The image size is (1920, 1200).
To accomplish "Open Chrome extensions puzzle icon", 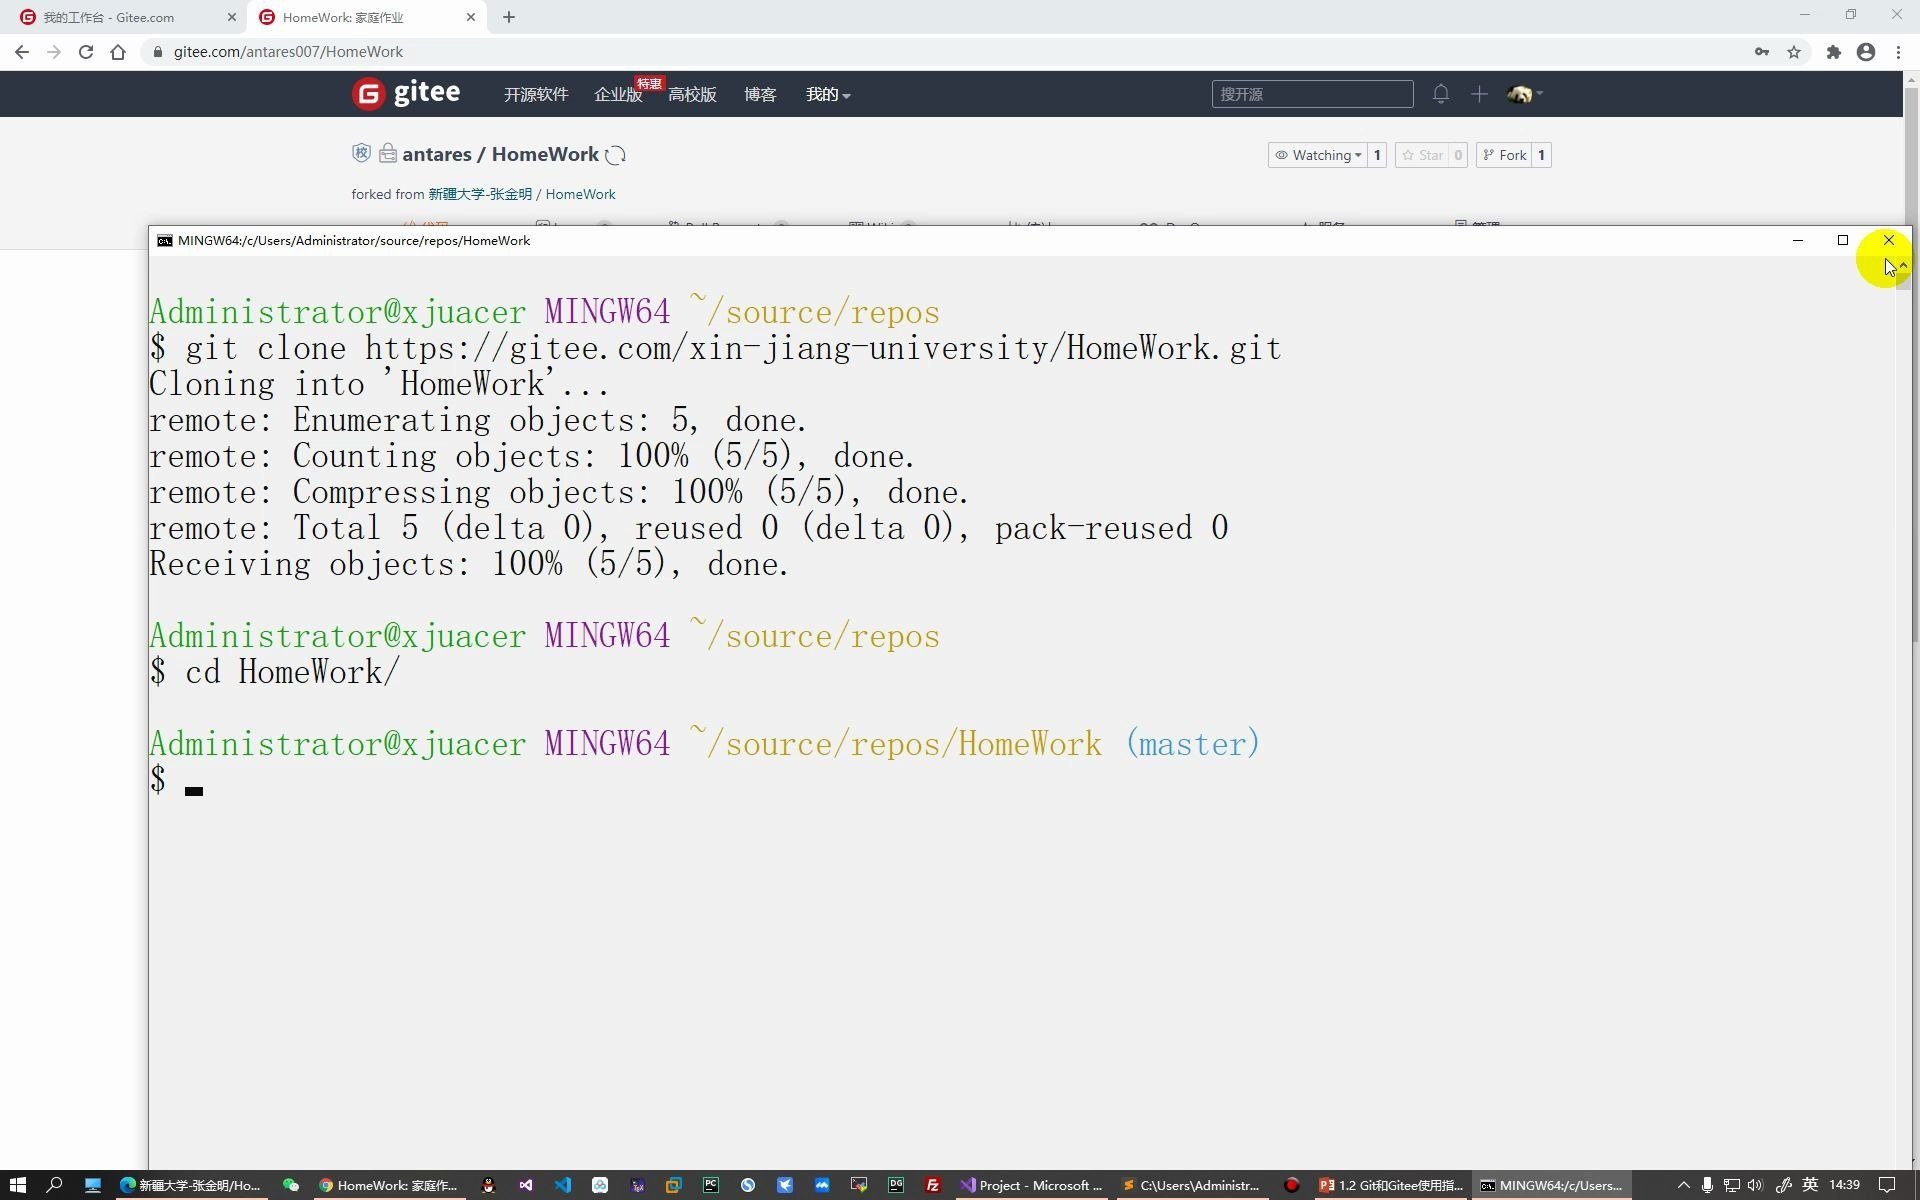I will (1833, 52).
